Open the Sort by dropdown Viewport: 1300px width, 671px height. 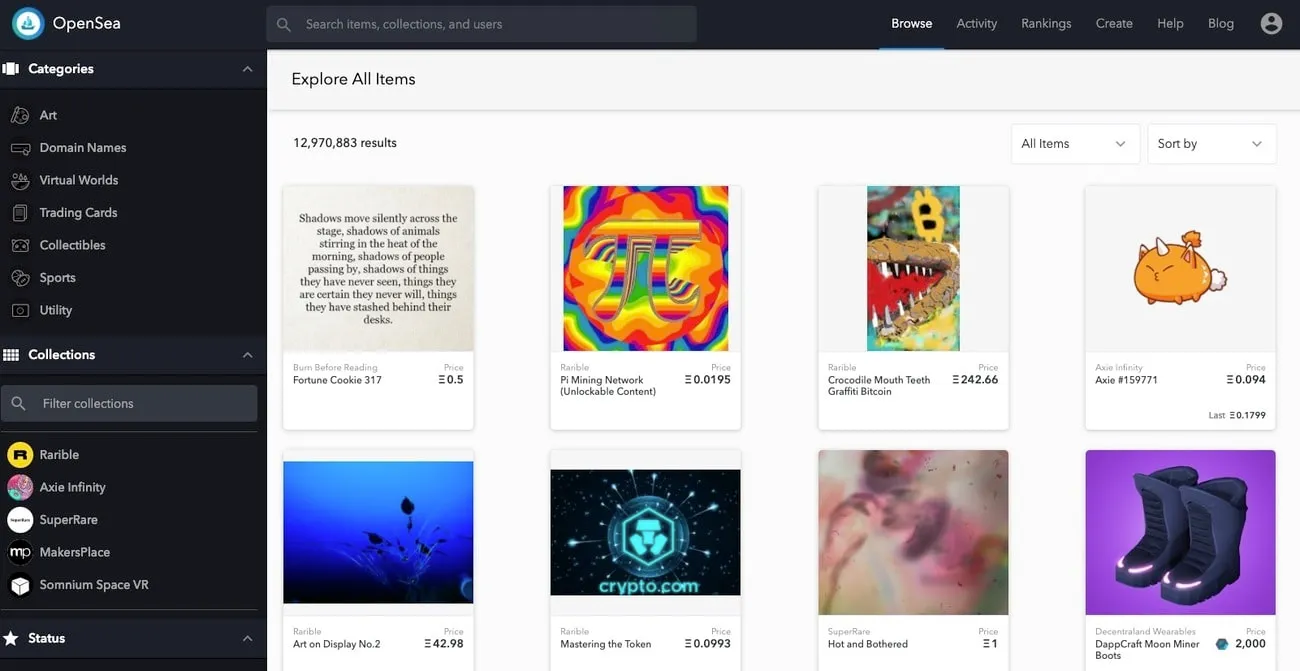coord(1212,144)
